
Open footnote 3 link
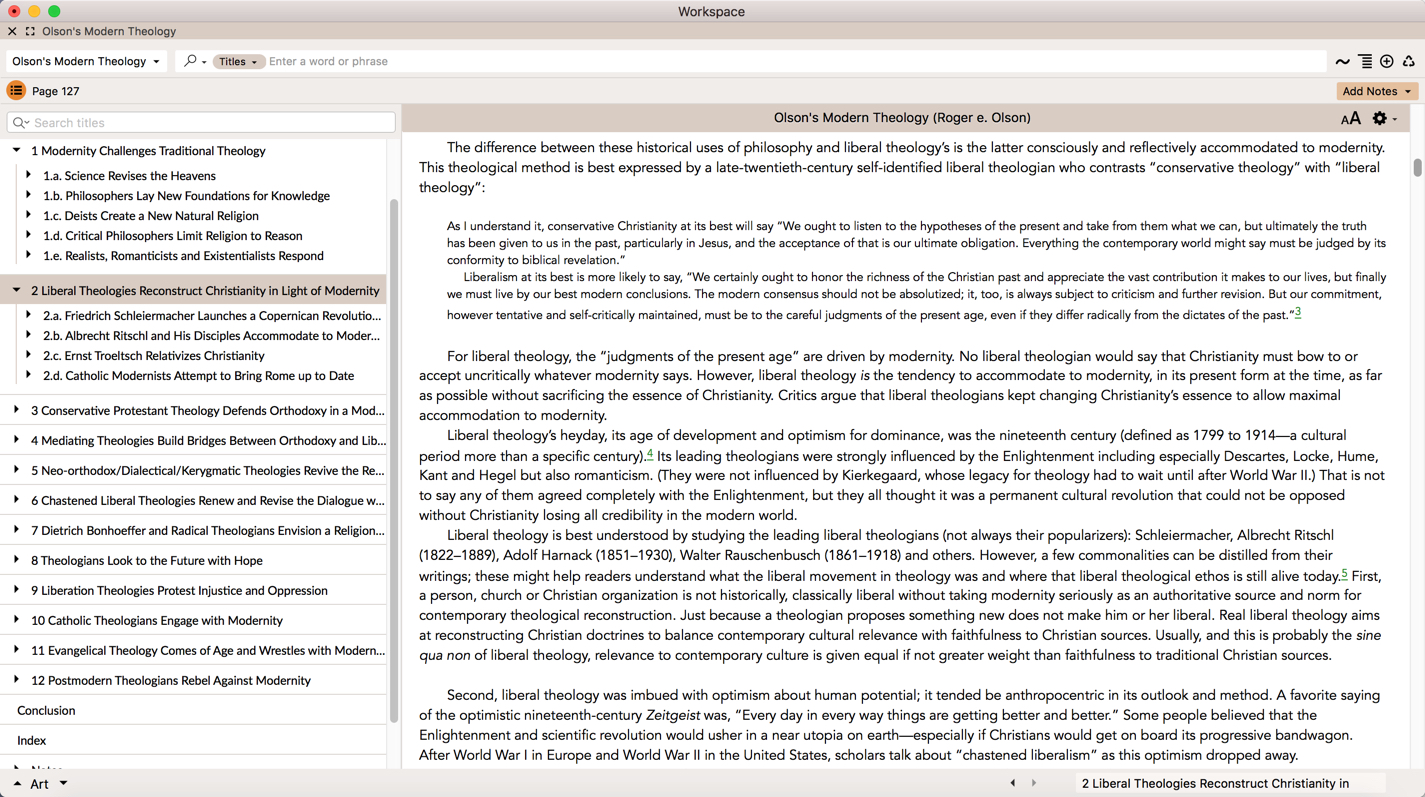[x=1298, y=312]
